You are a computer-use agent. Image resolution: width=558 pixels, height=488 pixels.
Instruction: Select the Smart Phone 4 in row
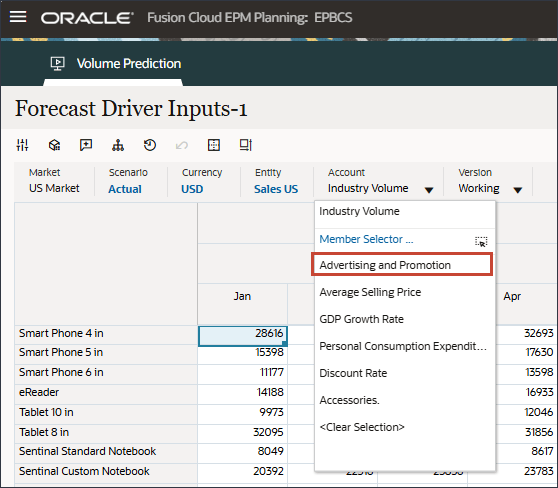(106, 335)
